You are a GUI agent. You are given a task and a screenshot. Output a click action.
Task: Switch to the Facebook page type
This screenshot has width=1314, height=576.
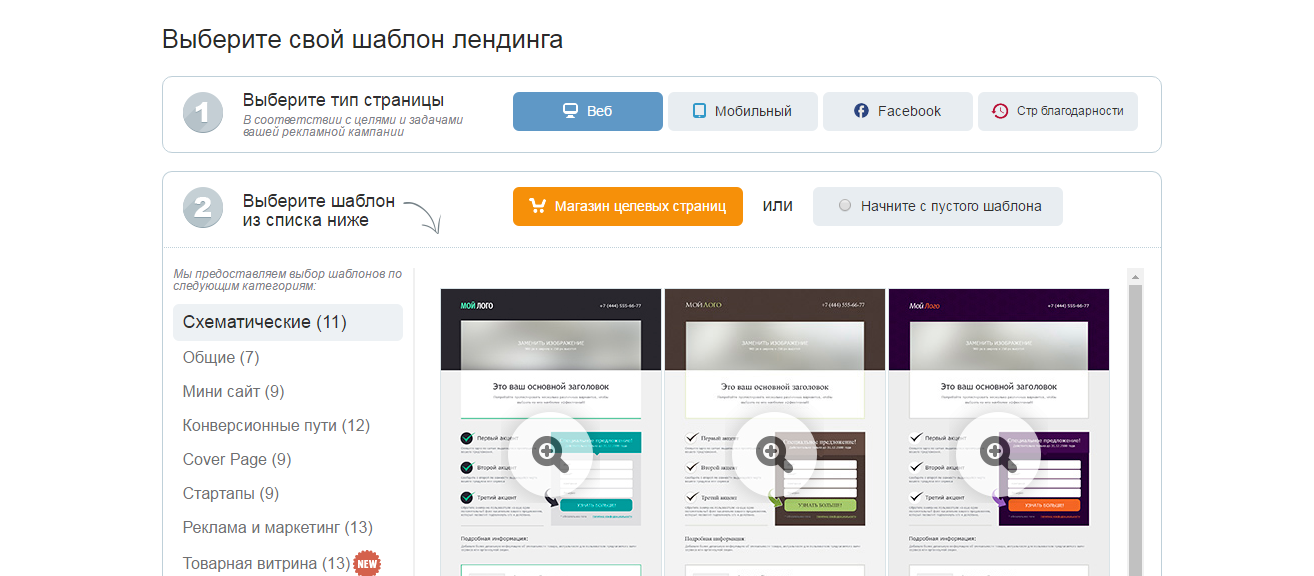click(x=897, y=110)
